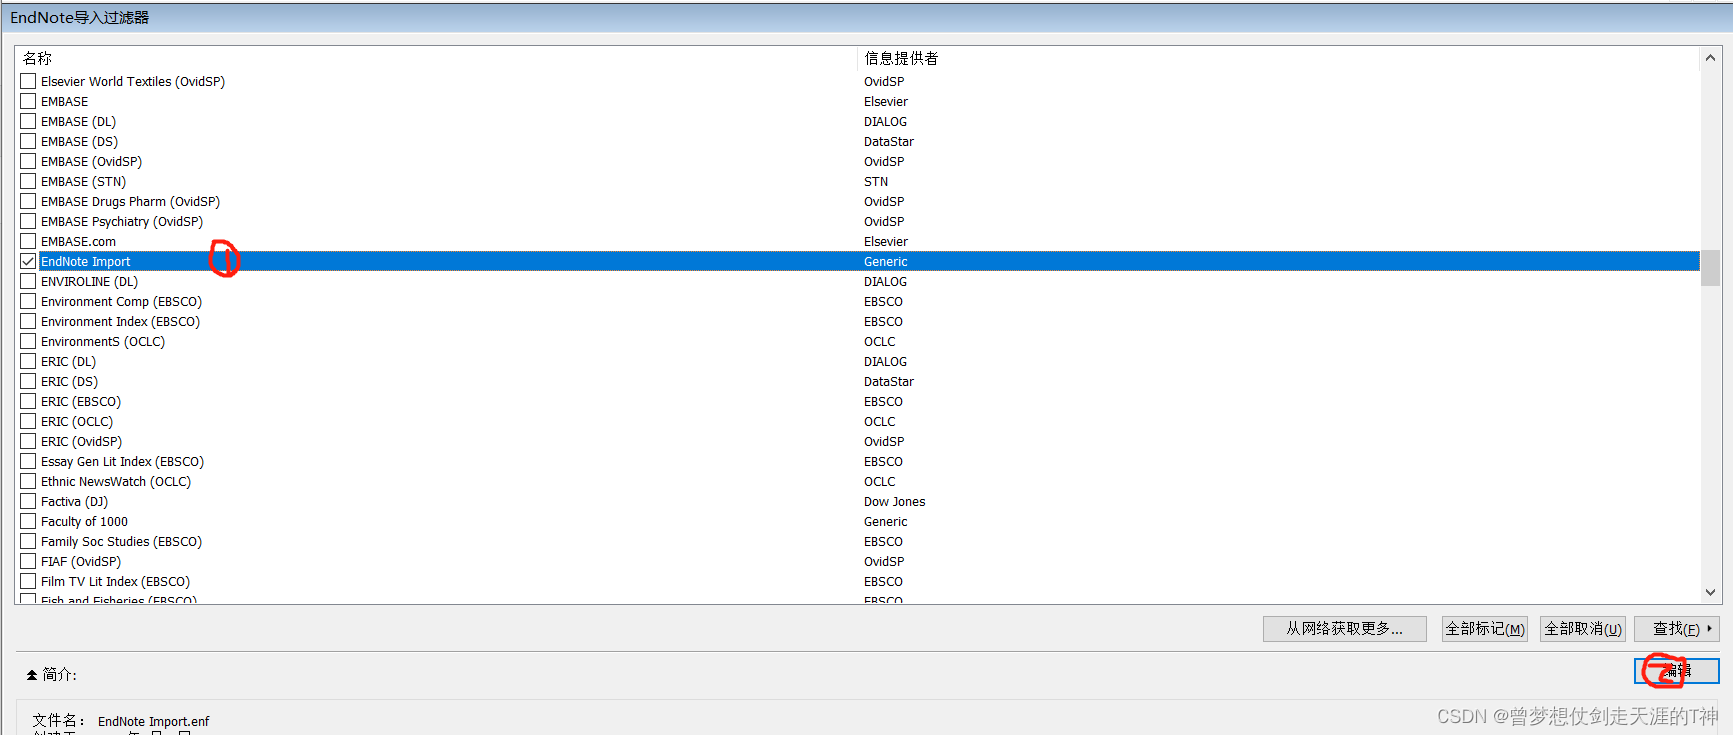1733x735 pixels.
Task: Click the file name EndNote Import.enf
Action: point(153,721)
